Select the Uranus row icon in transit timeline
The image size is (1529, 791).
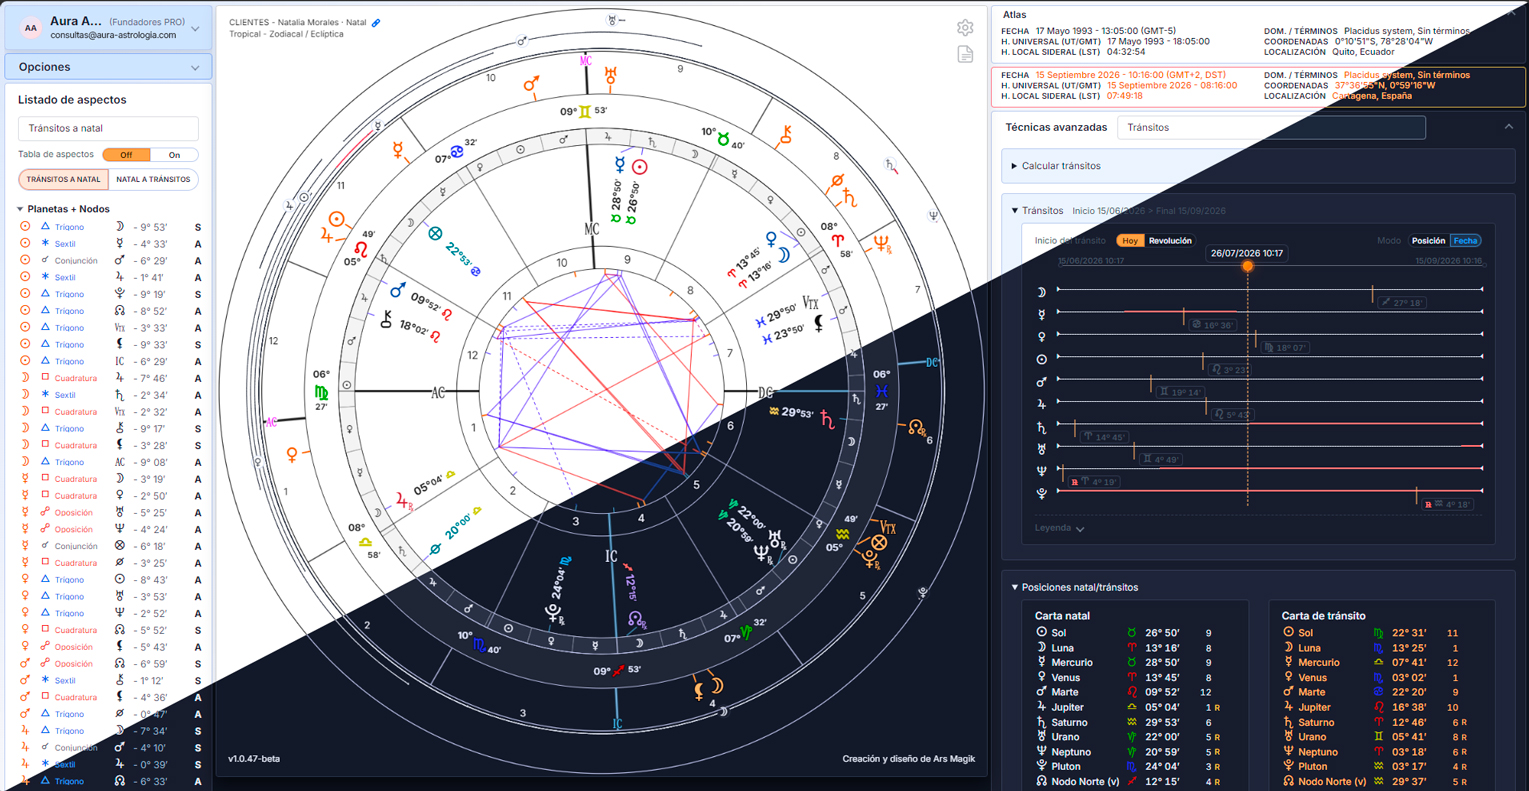click(x=1041, y=449)
